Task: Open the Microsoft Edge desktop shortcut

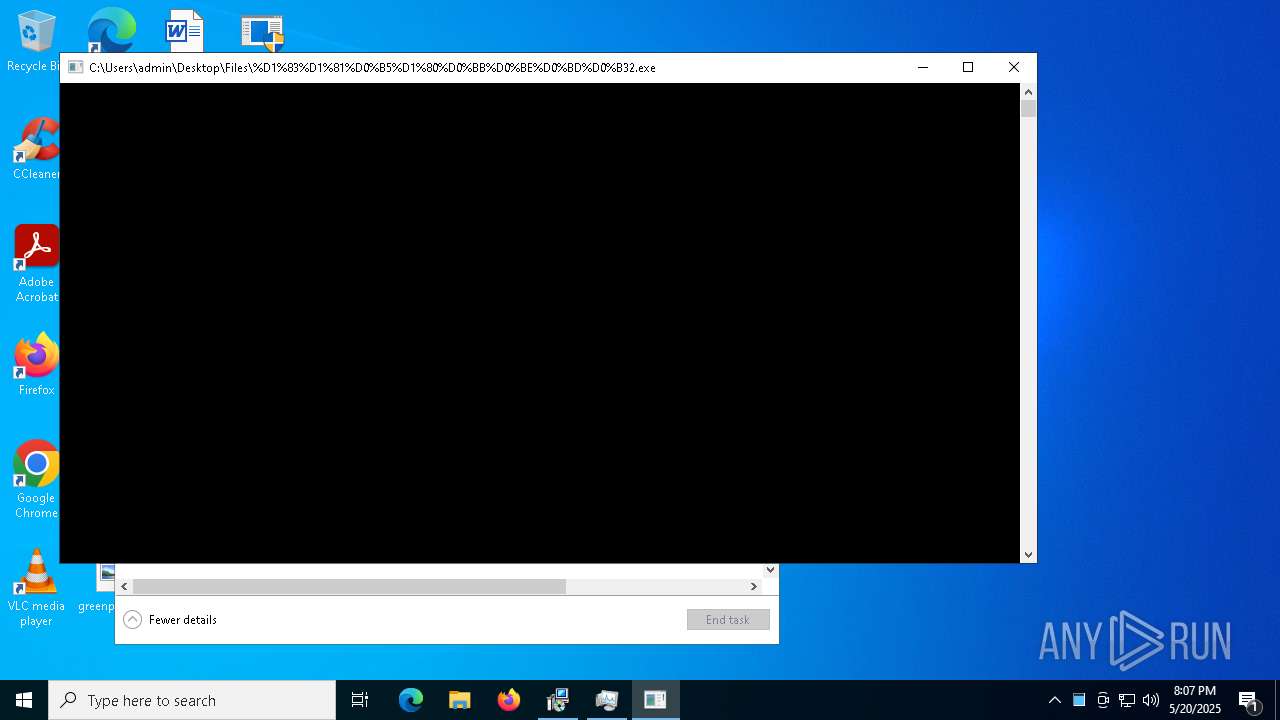Action: tap(111, 31)
